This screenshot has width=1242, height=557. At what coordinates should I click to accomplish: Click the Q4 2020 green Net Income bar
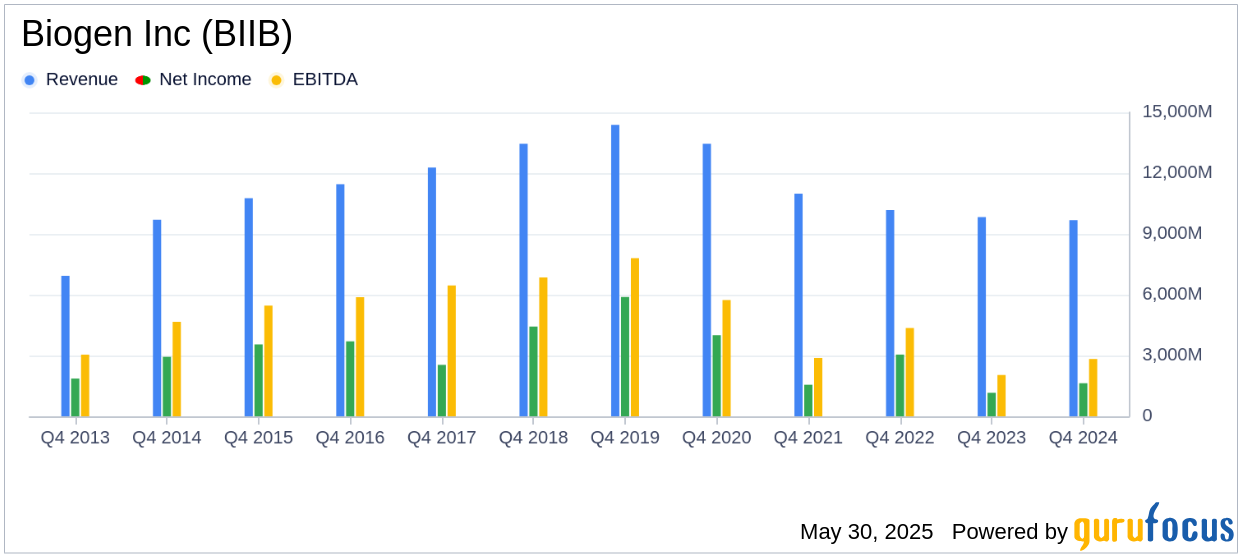point(717,376)
